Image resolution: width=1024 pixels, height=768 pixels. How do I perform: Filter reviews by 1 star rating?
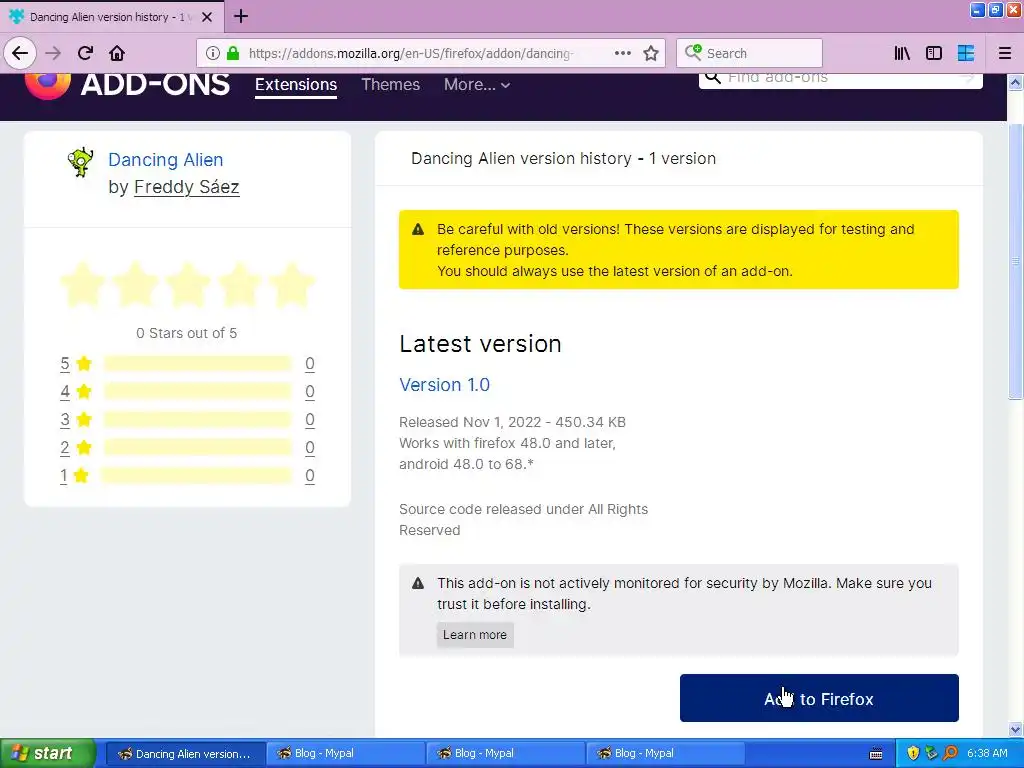point(74,475)
